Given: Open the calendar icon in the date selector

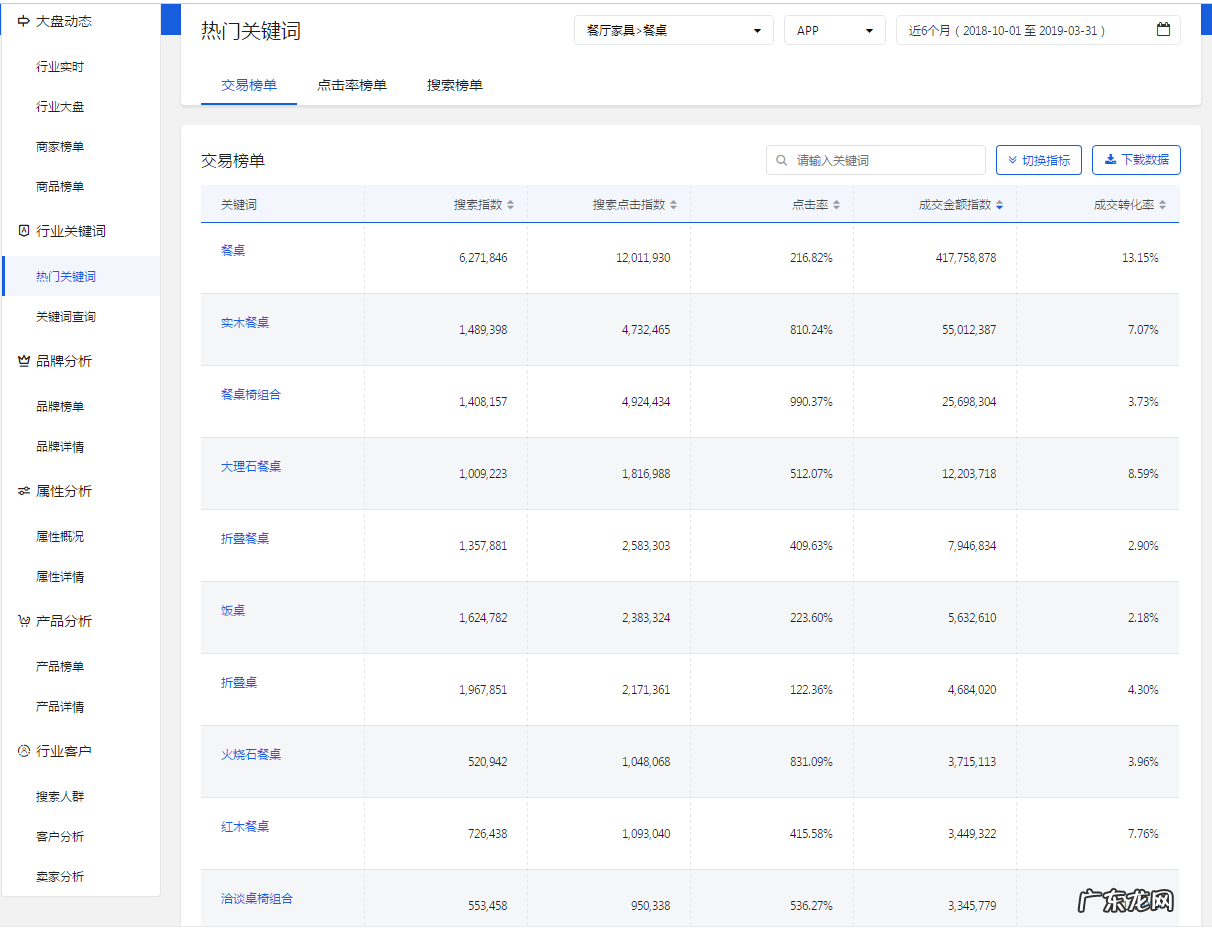Looking at the screenshot, I should (x=1163, y=29).
